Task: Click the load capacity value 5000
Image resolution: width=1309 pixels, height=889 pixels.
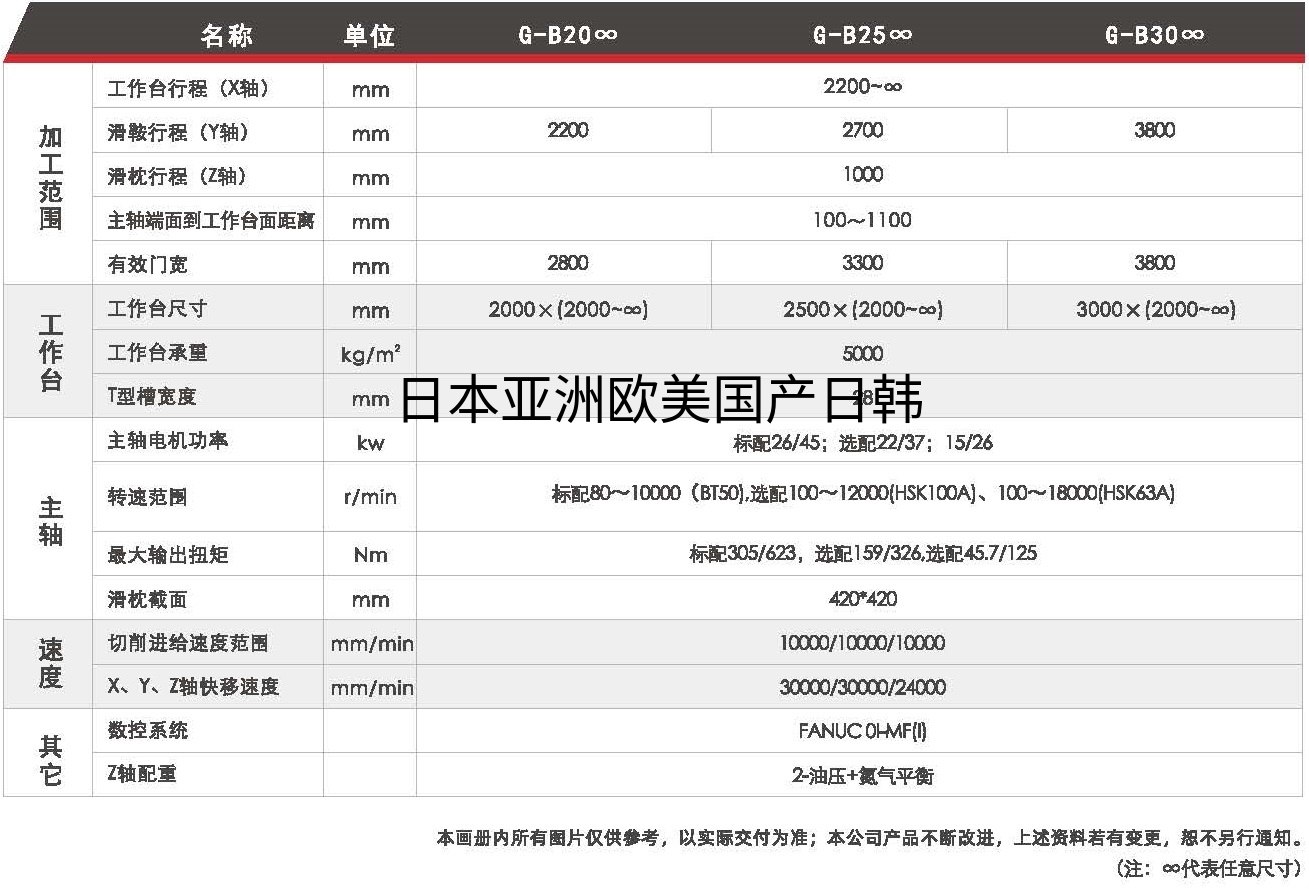Action: click(x=862, y=353)
